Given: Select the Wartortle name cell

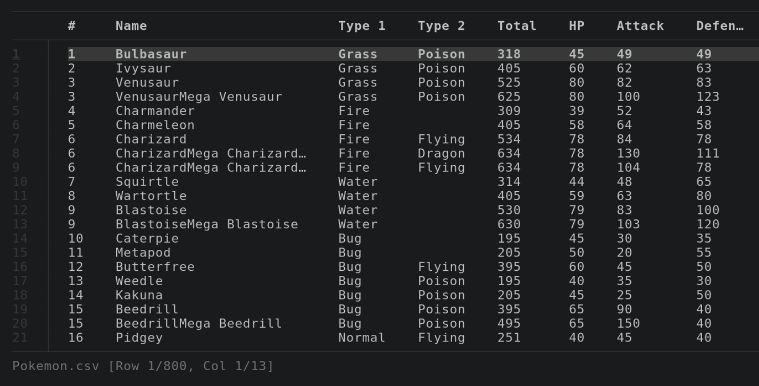Looking at the screenshot, I should point(151,196).
